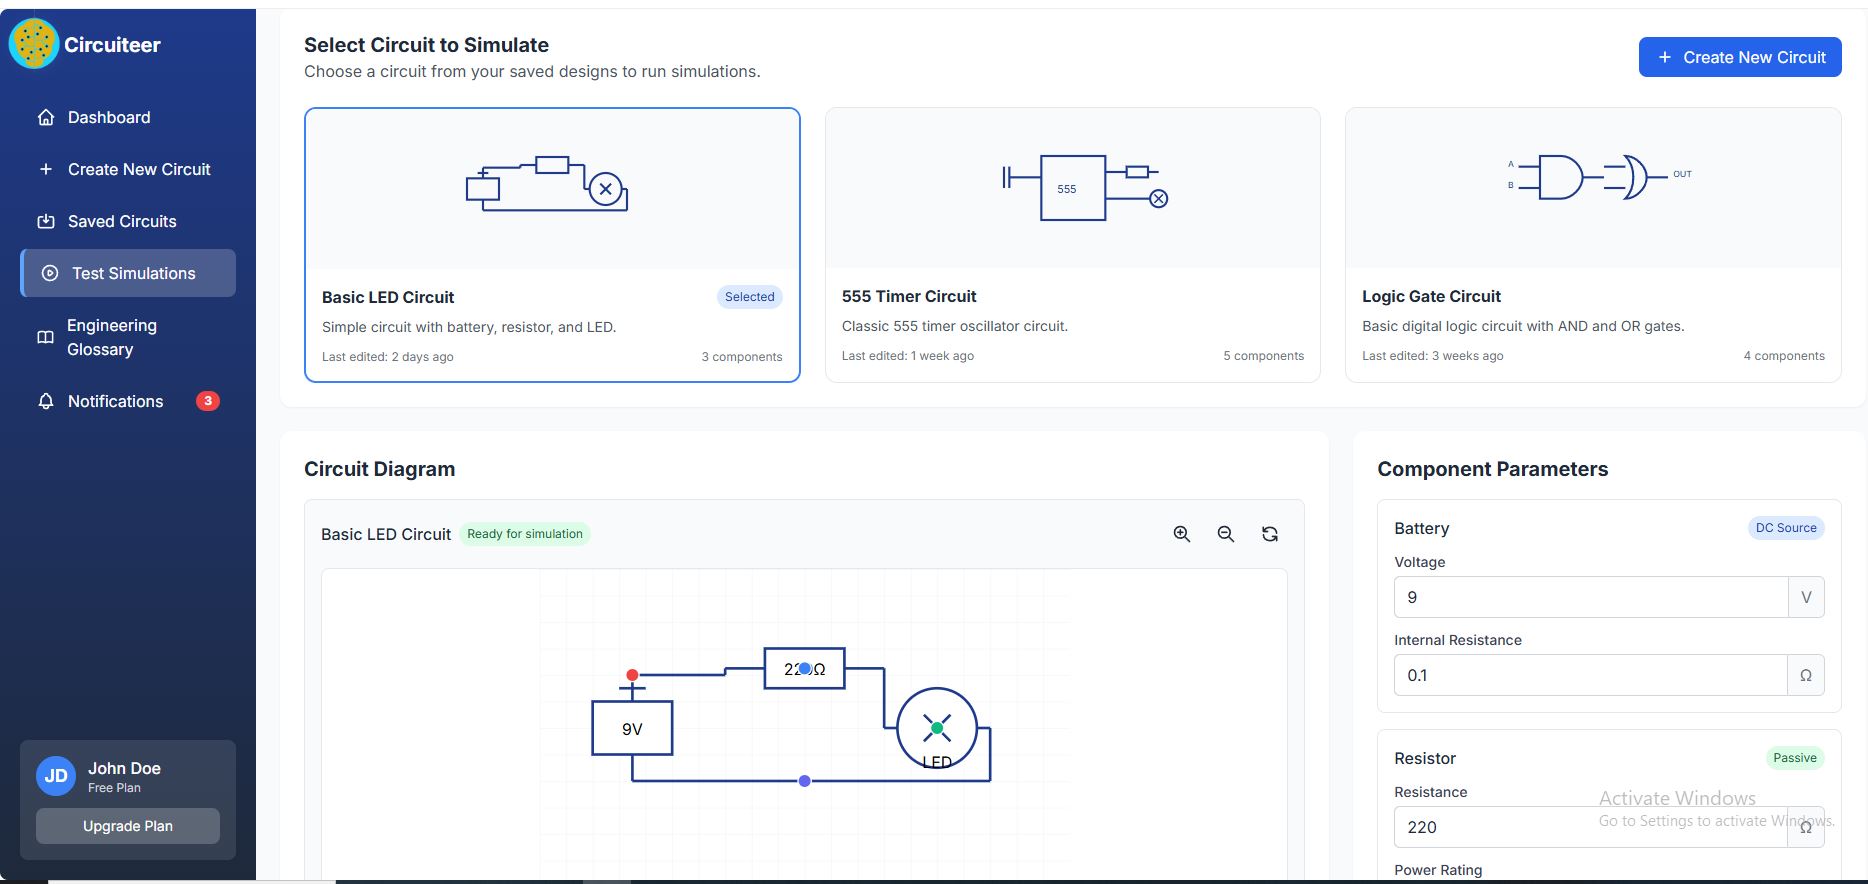Viewport: 1868px width, 884px height.
Task: Select the LED symbol in the diagram
Action: [x=936, y=728]
